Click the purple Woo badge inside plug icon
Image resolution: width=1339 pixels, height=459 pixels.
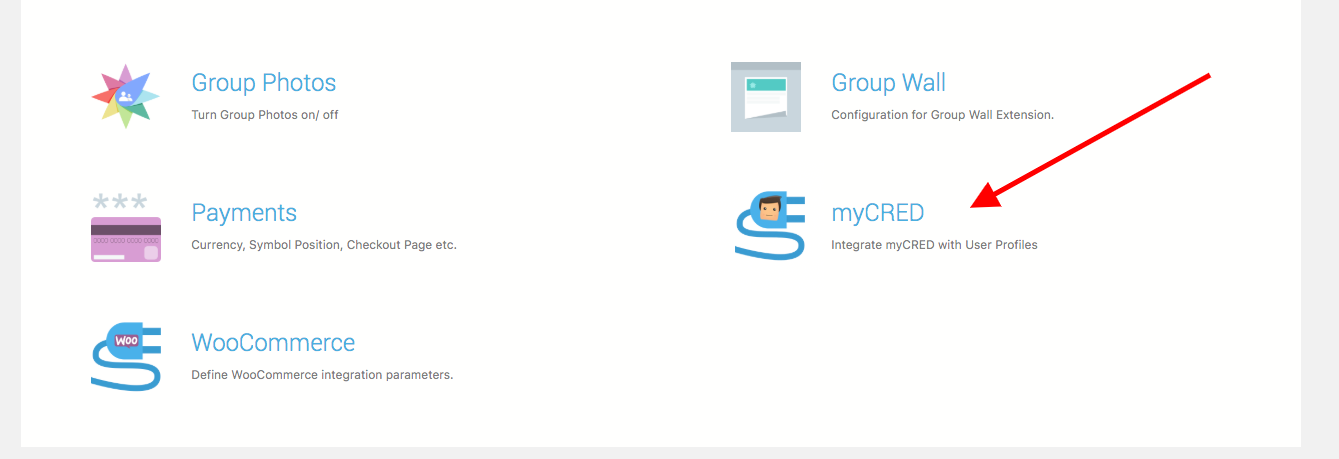click(127, 340)
